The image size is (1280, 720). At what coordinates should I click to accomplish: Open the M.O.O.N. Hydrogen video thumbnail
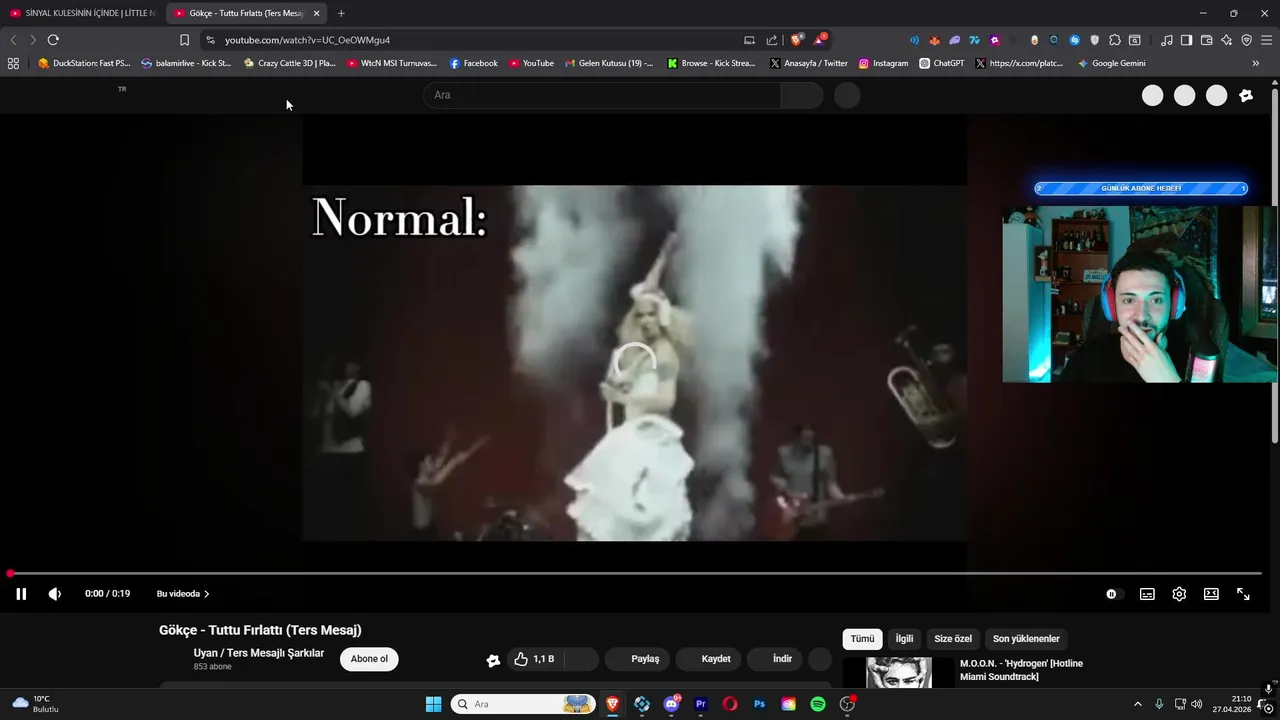899,672
